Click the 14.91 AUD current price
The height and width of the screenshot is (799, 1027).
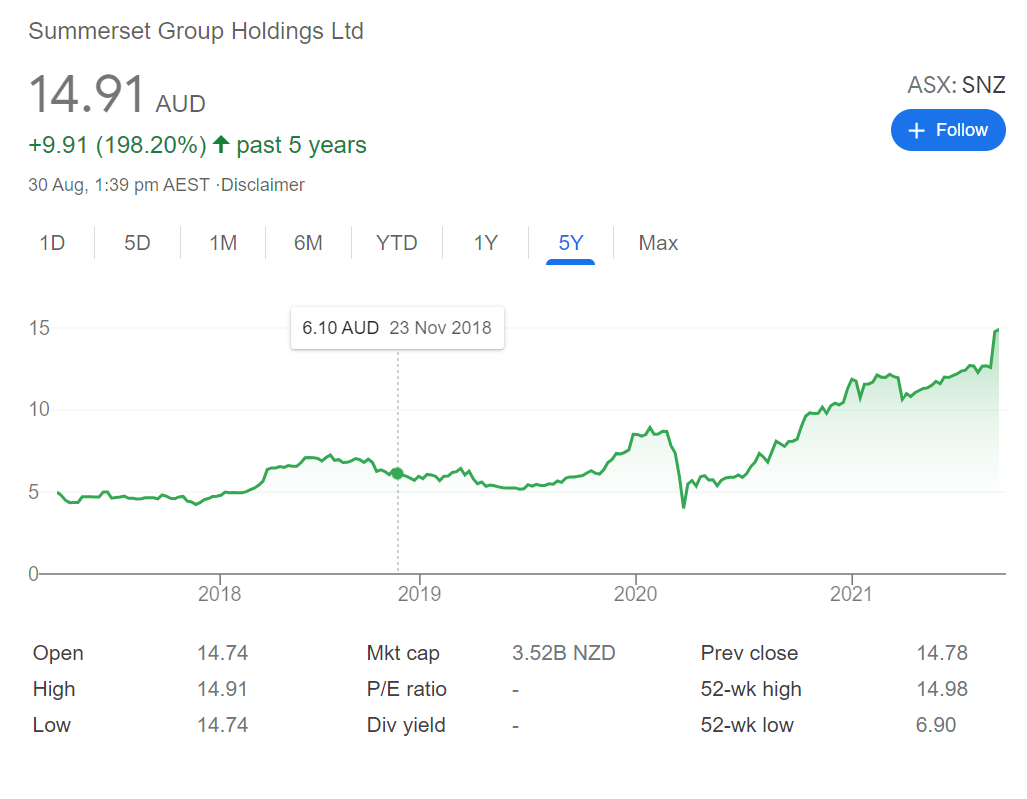coord(117,96)
